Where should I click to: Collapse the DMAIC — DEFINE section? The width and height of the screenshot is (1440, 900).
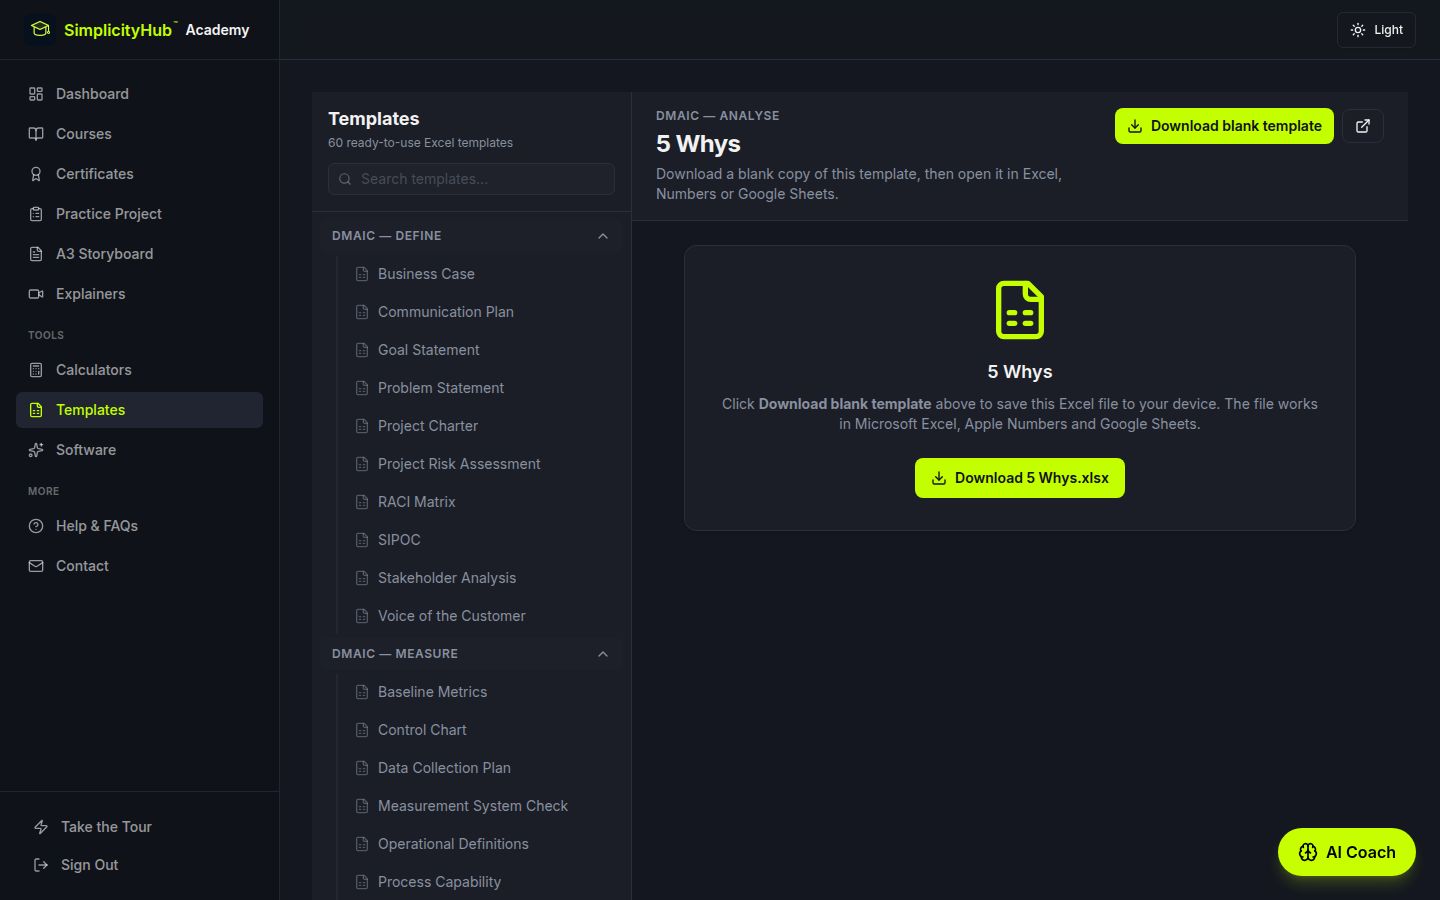[x=602, y=236]
